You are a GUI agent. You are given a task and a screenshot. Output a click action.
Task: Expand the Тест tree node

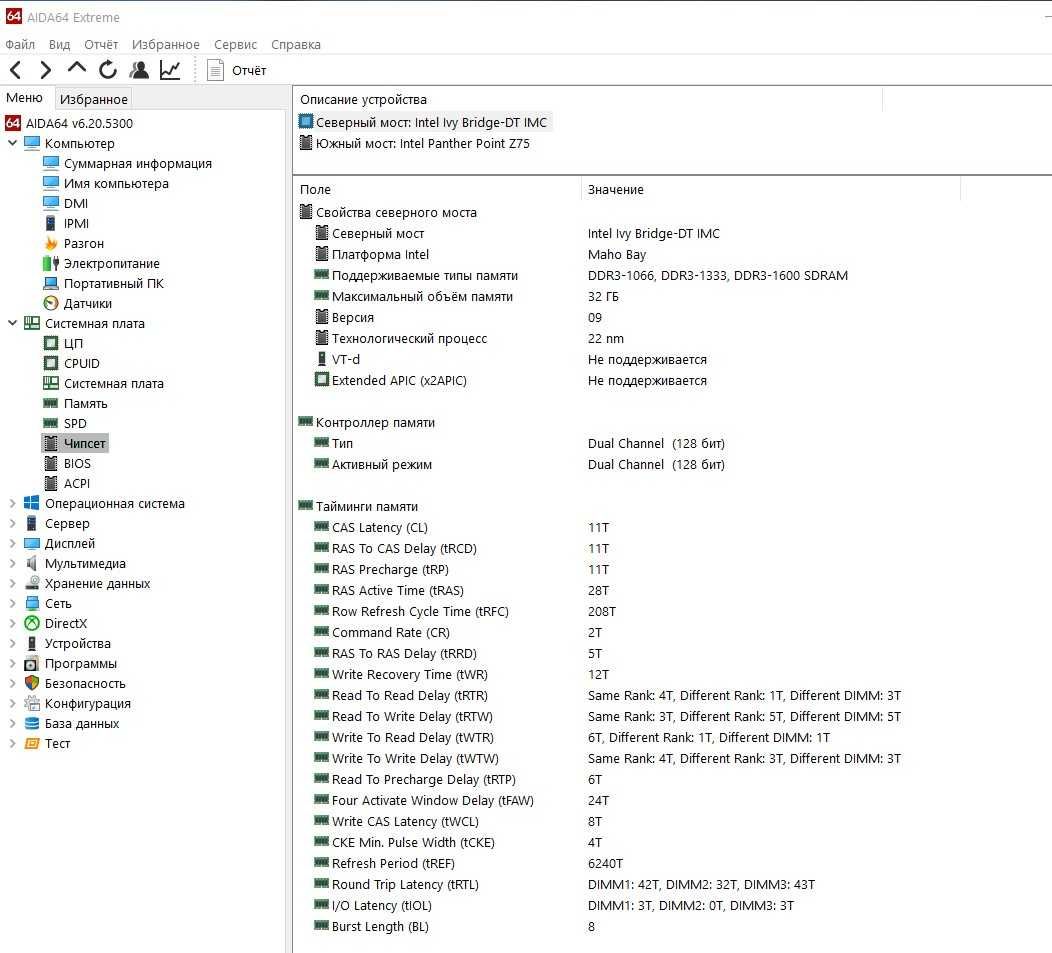(x=12, y=743)
